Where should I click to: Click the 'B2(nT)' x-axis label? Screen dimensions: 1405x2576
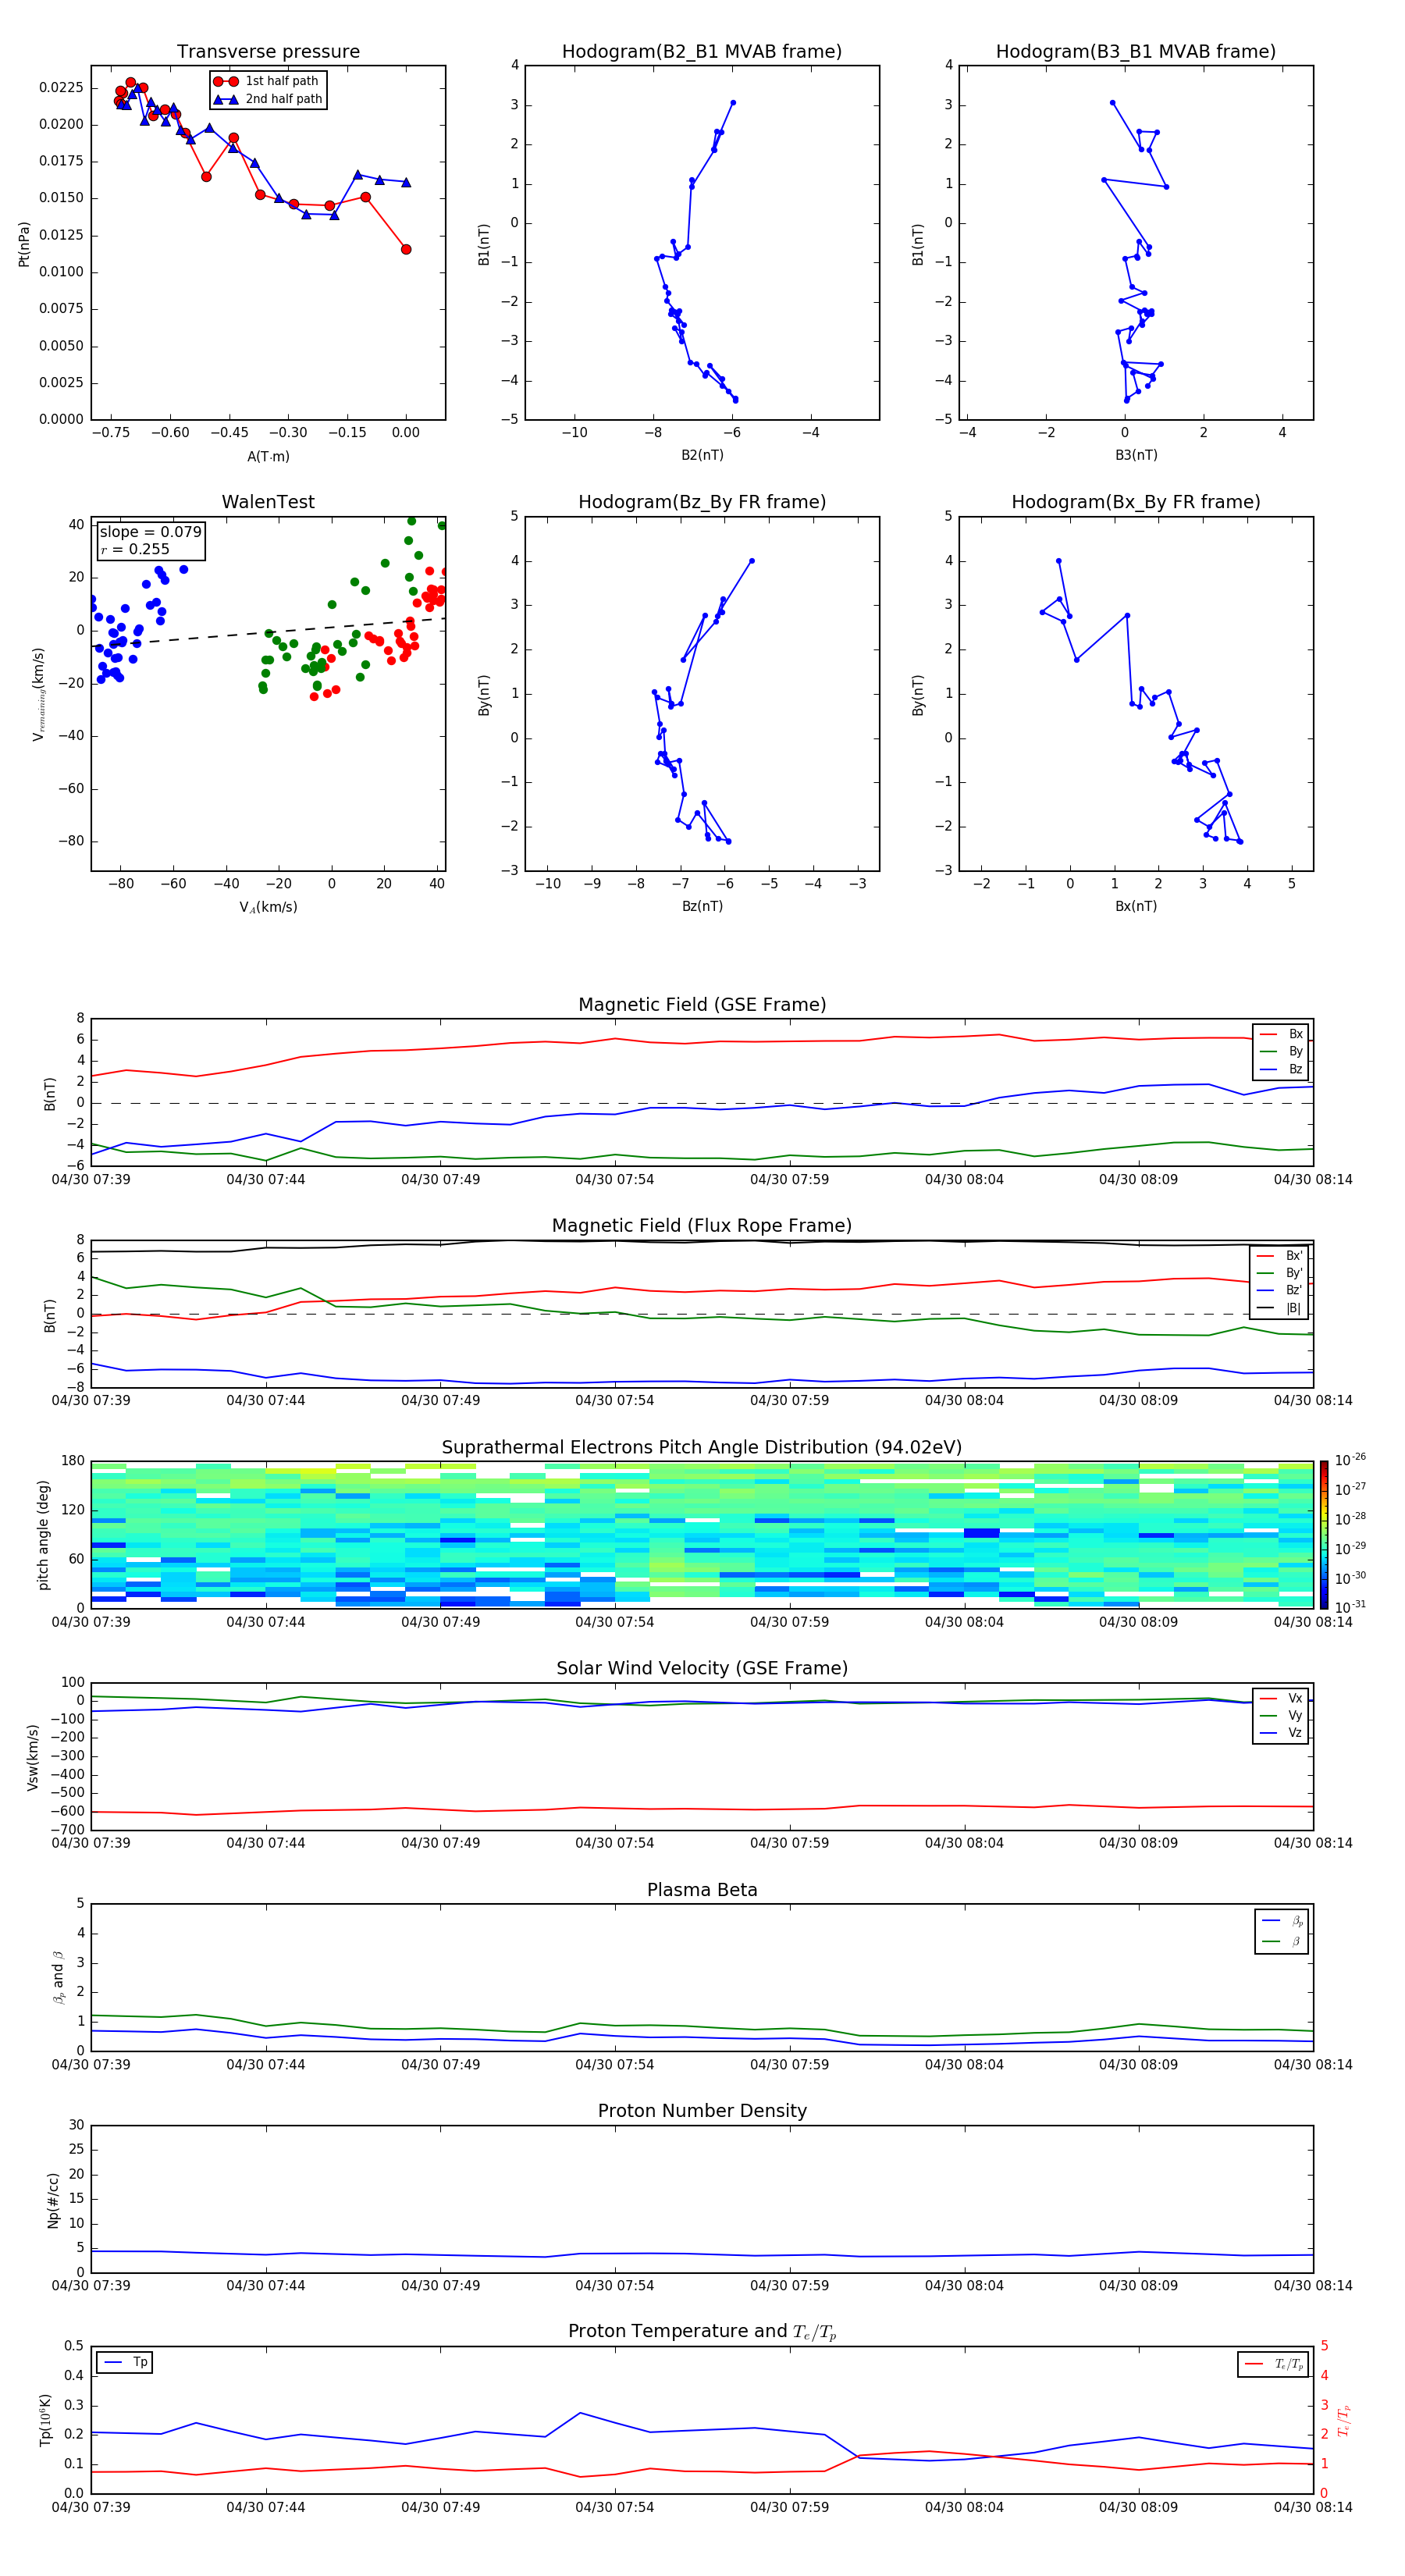click(702, 455)
